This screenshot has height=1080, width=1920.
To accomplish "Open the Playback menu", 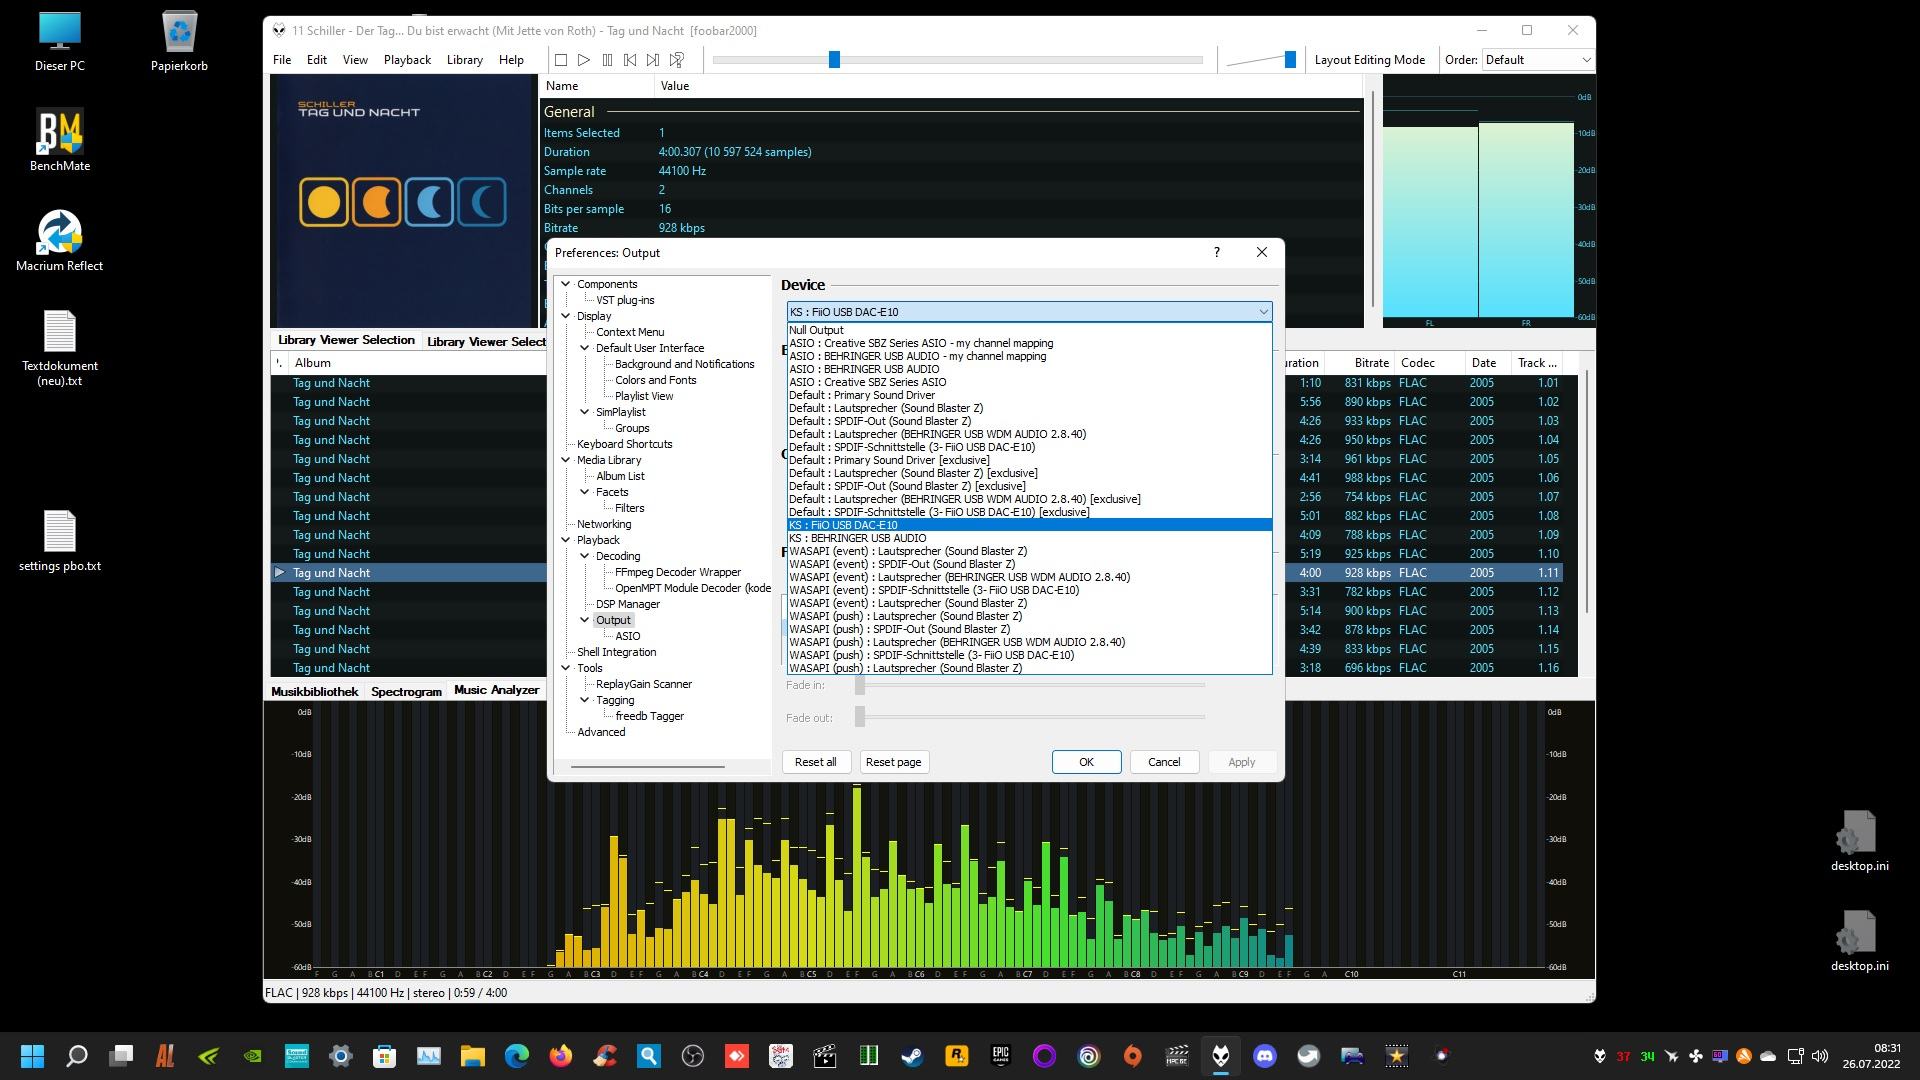I will (407, 60).
